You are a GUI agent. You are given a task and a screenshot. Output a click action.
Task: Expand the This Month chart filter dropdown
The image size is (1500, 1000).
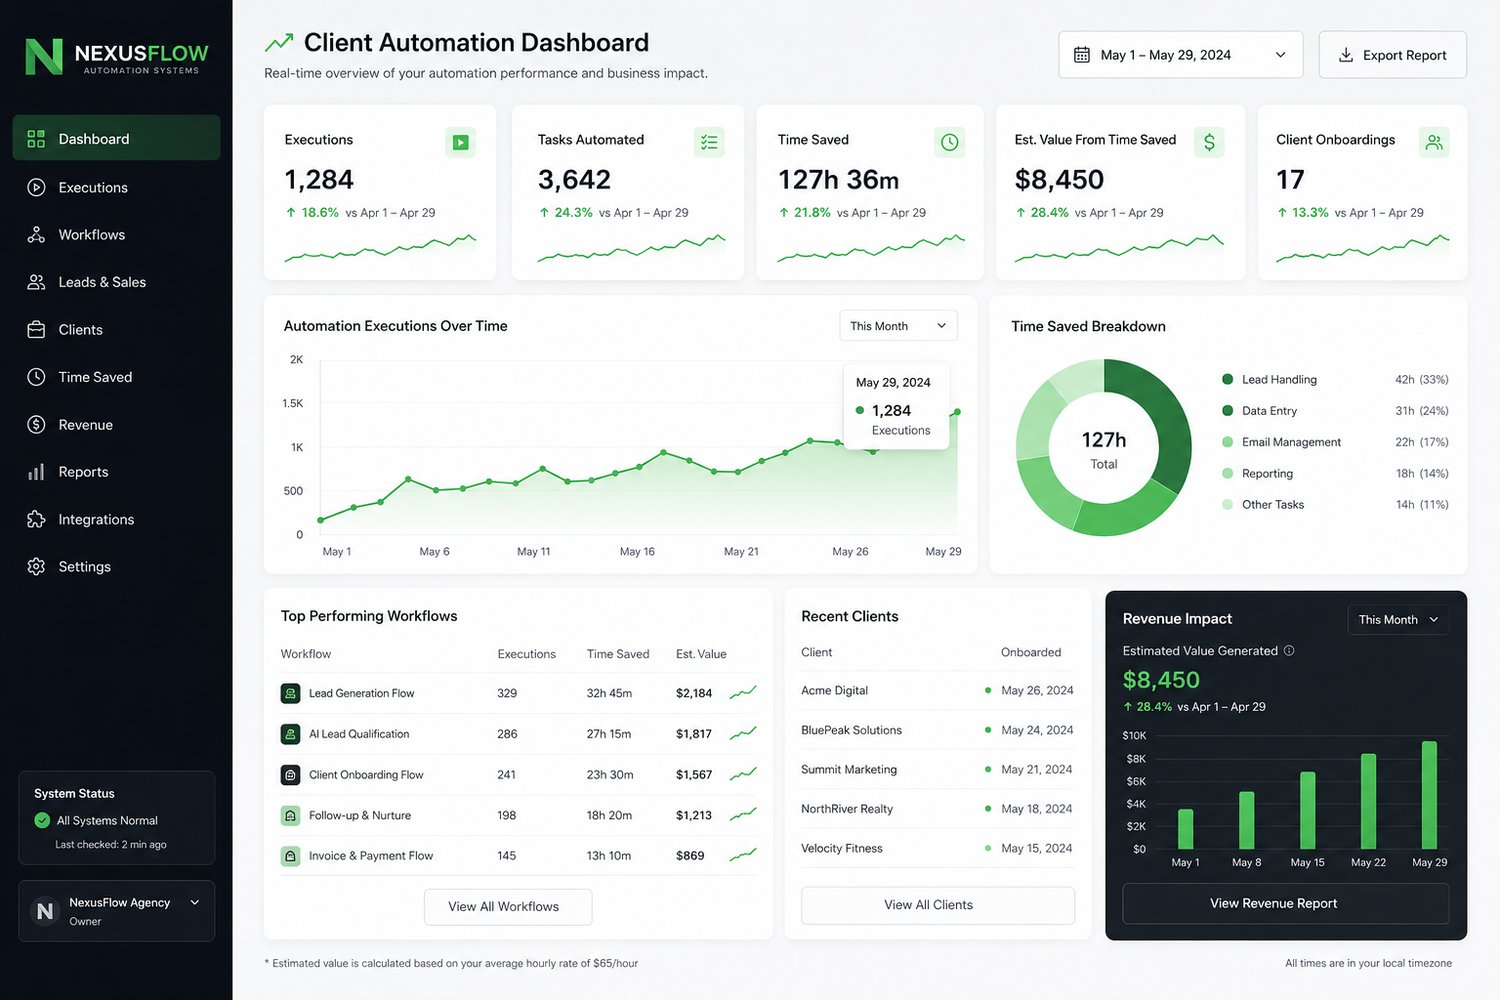pyautogui.click(x=898, y=326)
